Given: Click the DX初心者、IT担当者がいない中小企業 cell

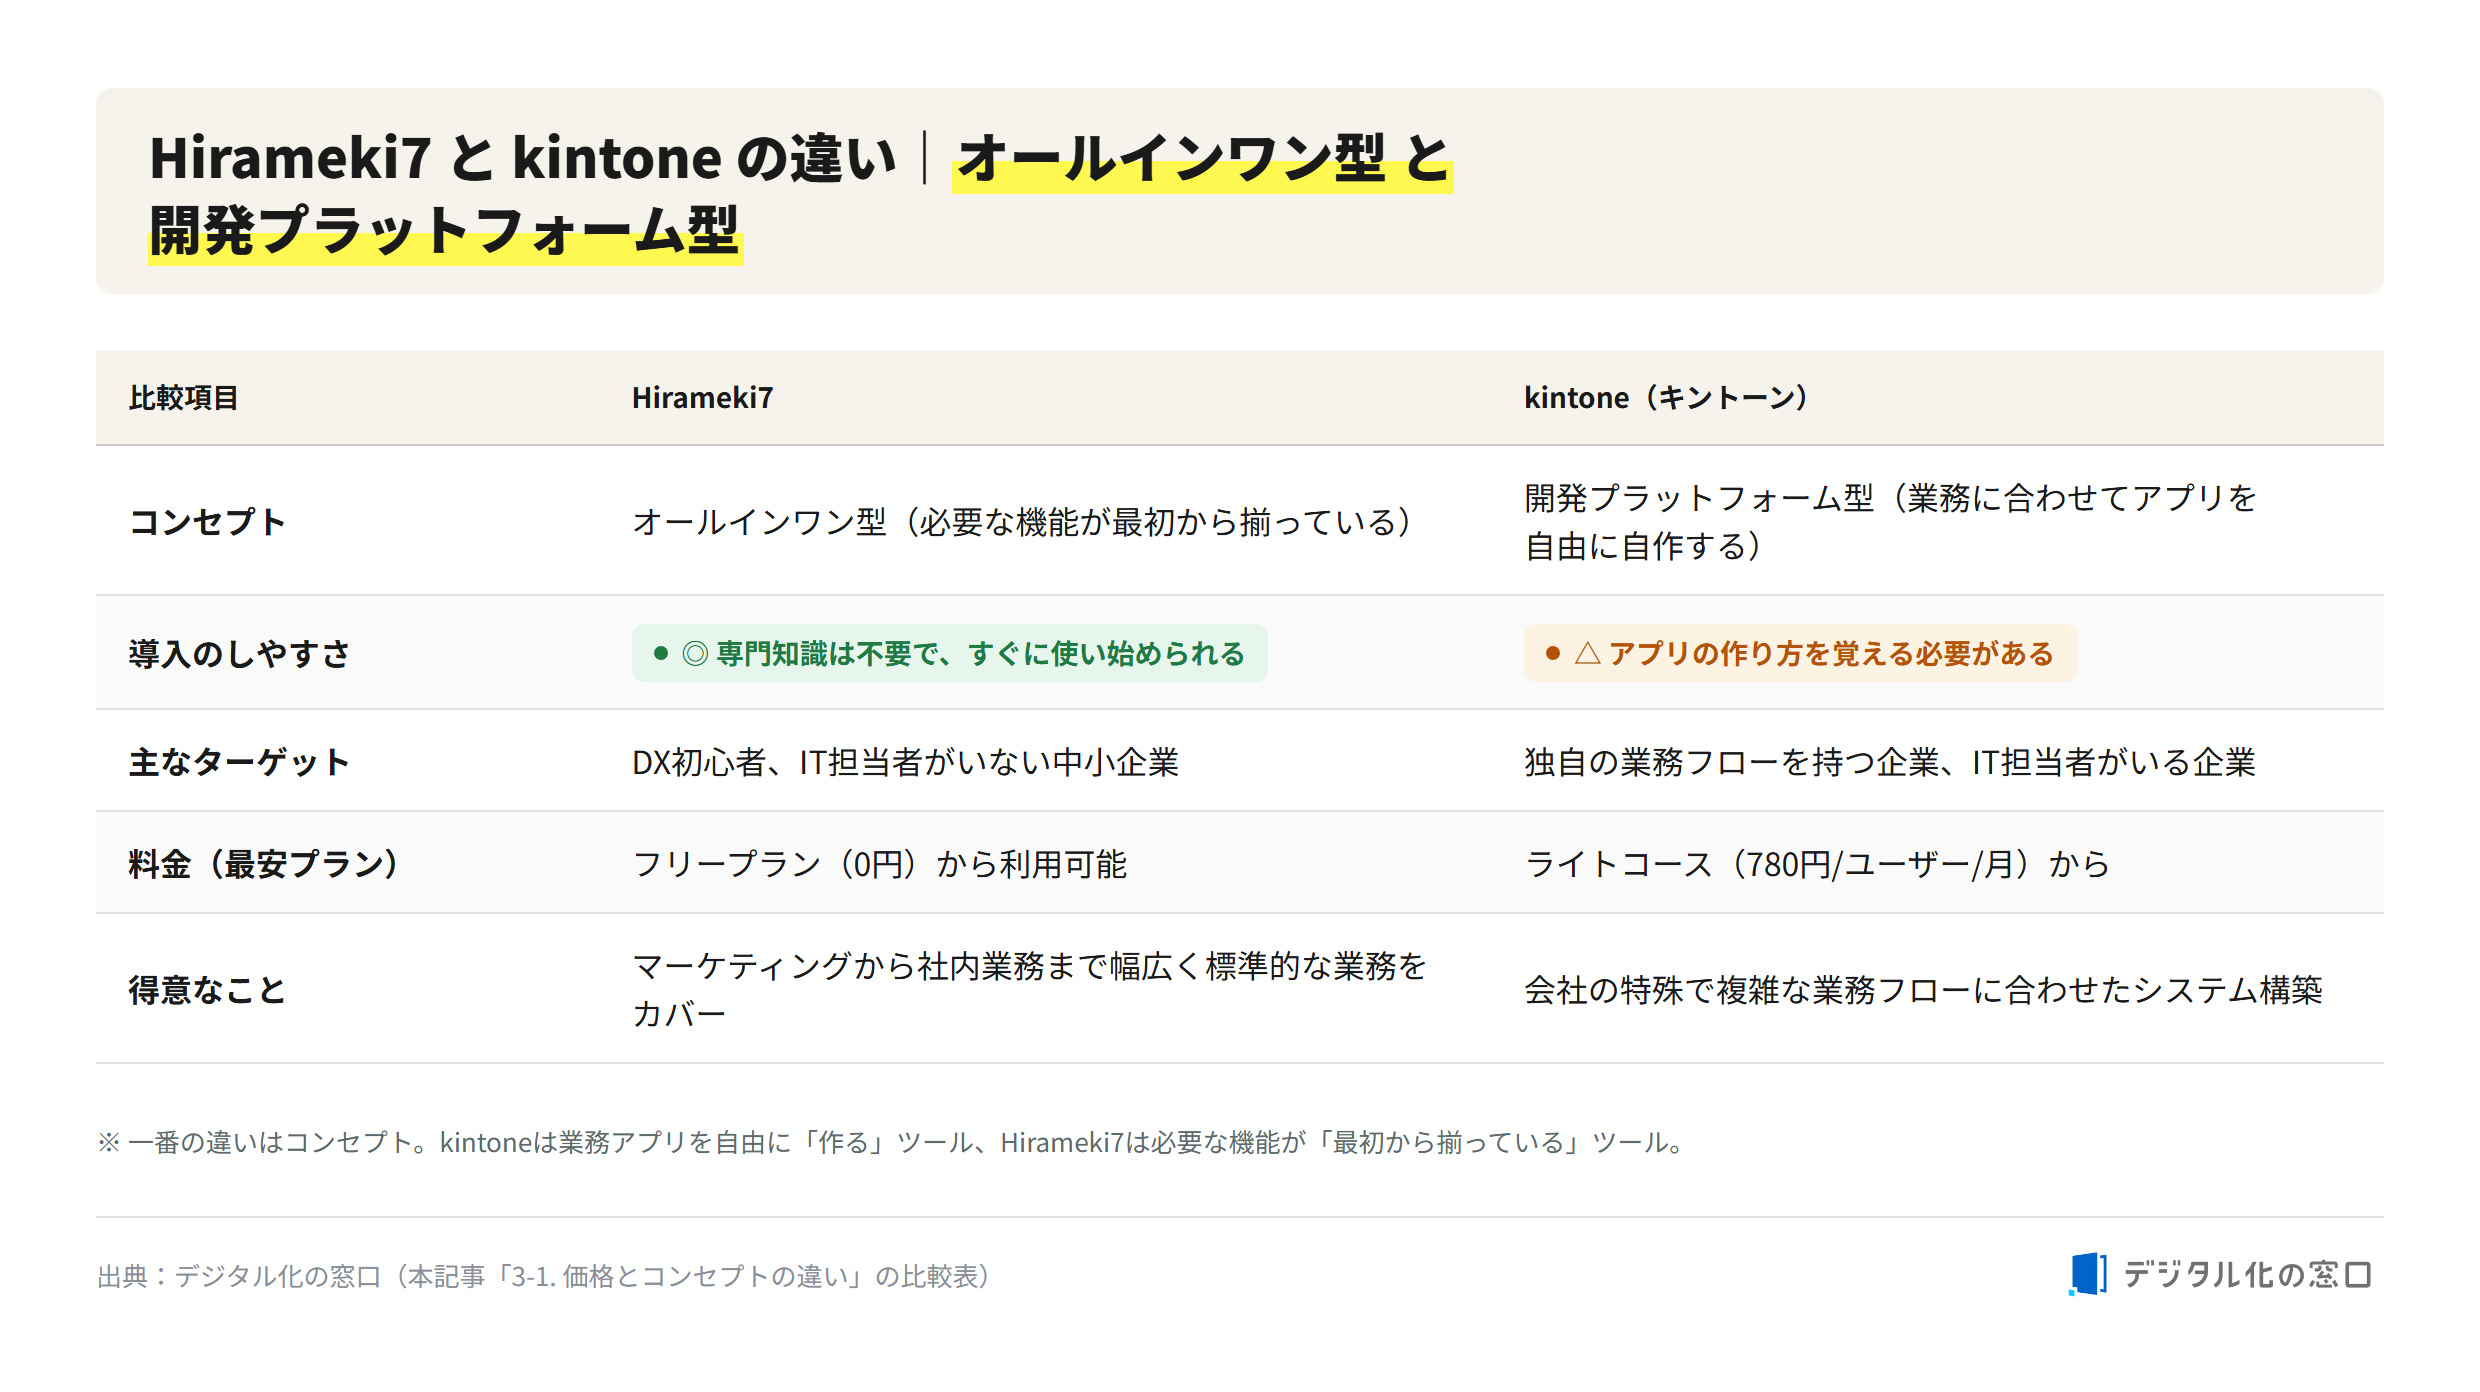Looking at the screenshot, I should pyautogui.click(x=905, y=762).
